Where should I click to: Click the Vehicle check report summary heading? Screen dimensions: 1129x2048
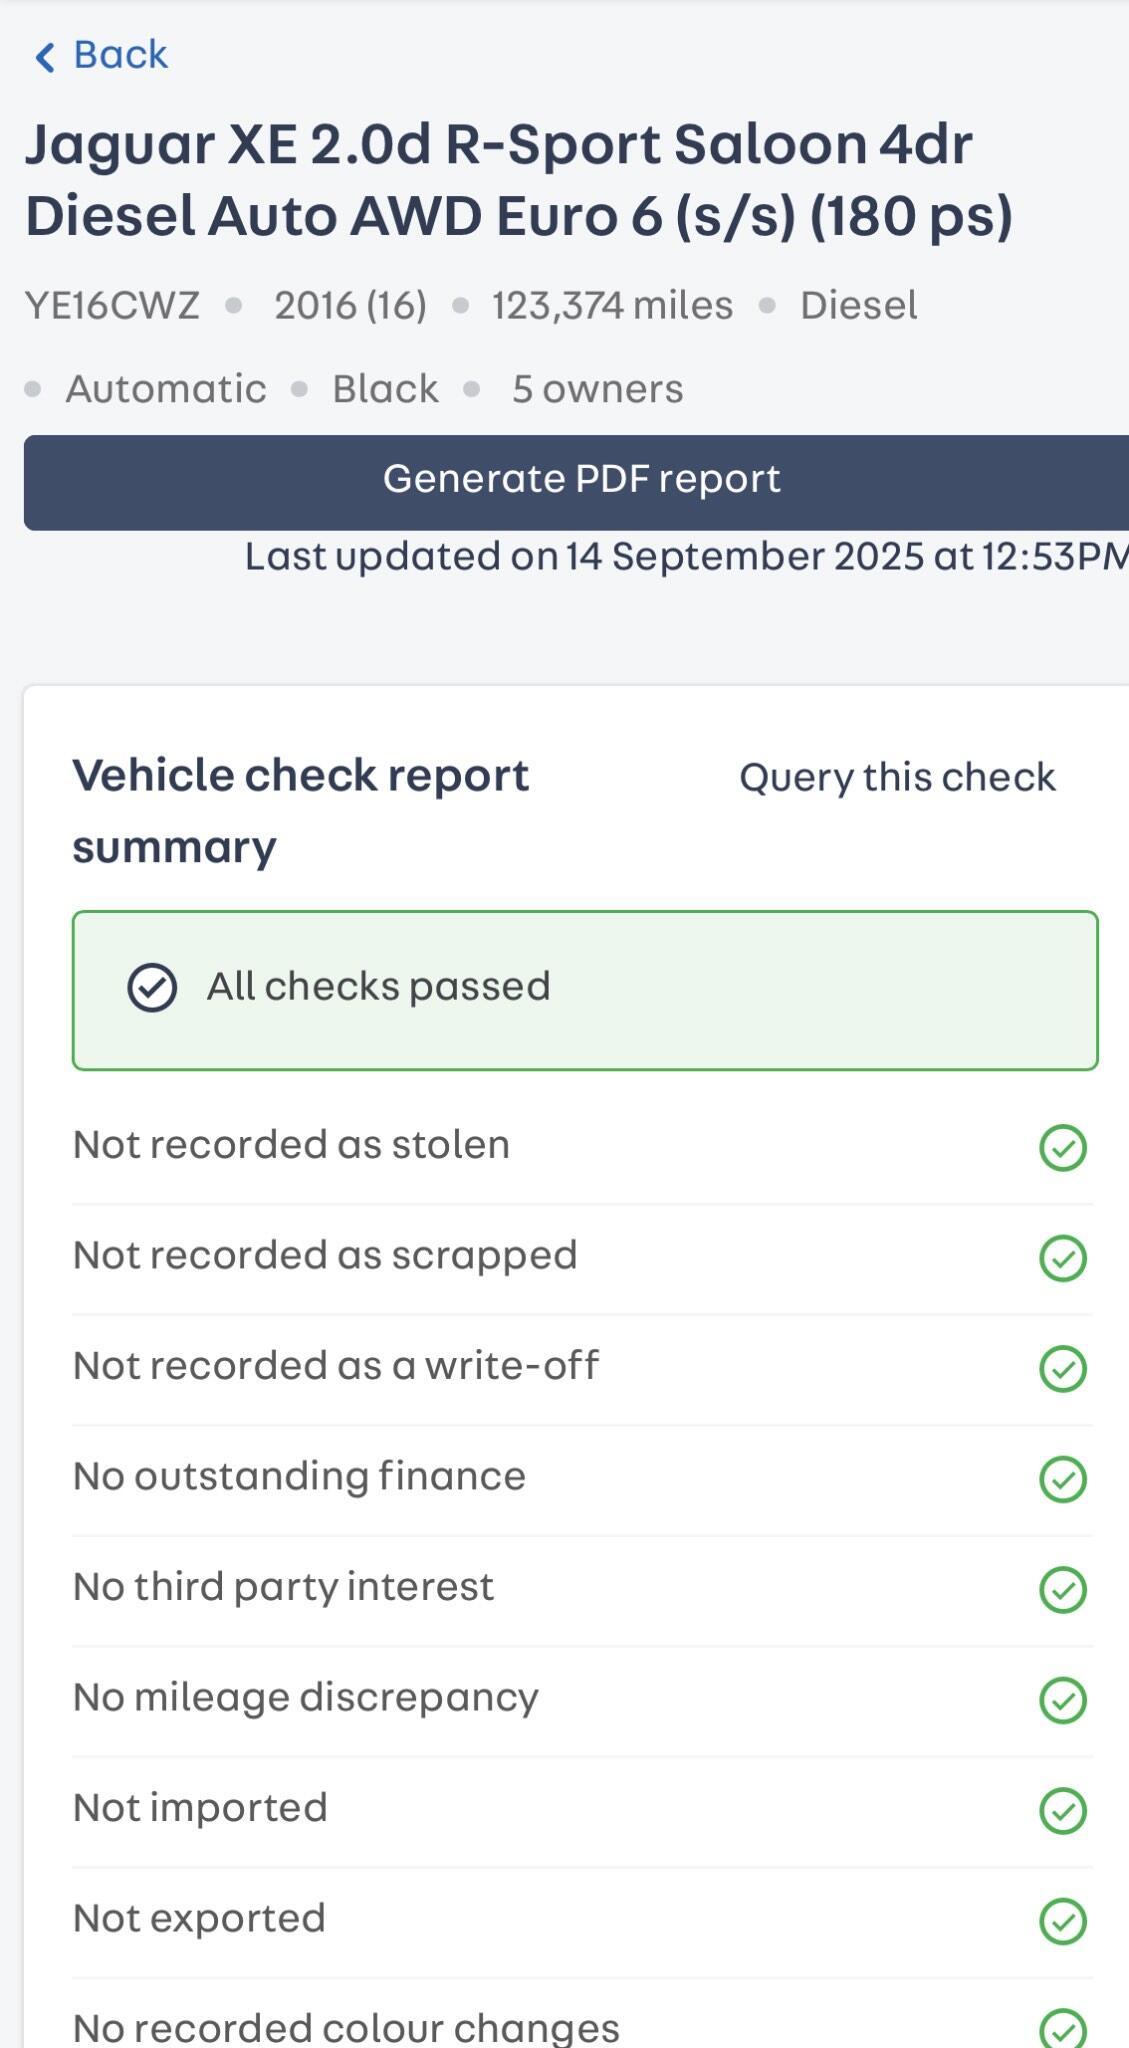coord(300,811)
